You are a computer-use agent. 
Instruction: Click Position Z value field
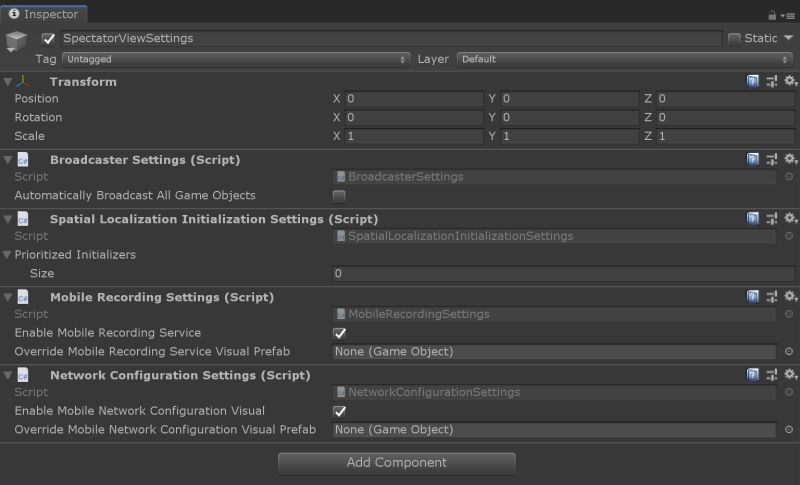pyautogui.click(x=726, y=98)
